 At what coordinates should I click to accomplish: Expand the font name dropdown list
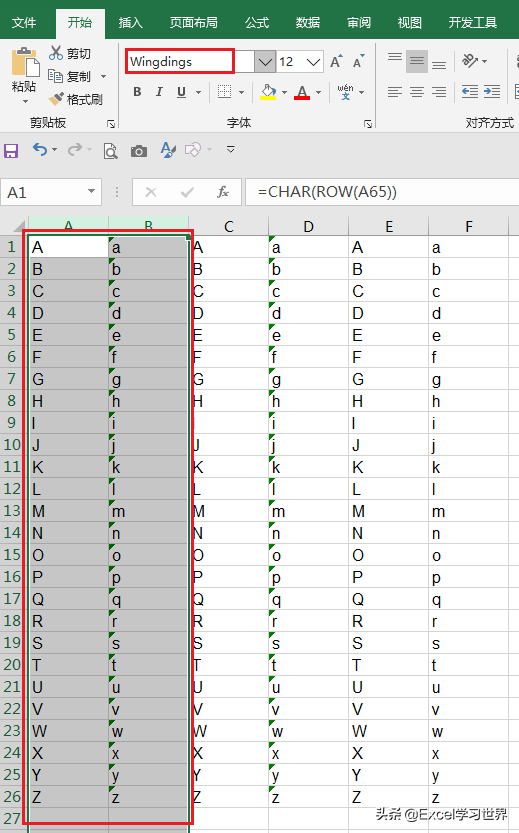tap(265, 62)
